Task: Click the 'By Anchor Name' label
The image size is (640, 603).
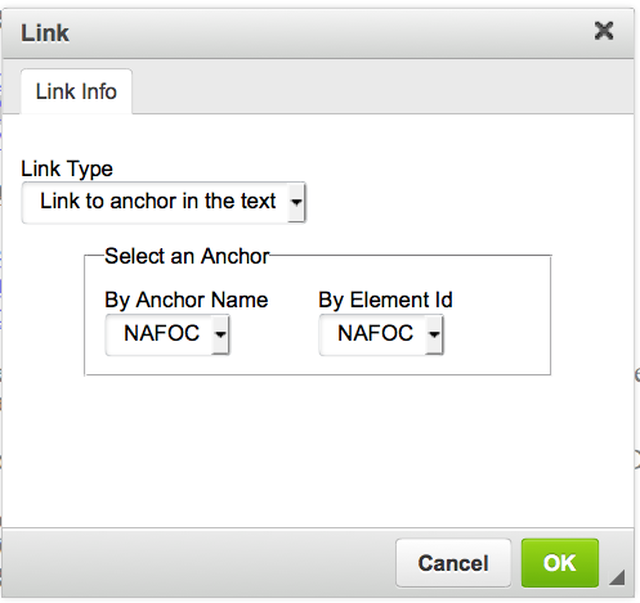Action: [186, 299]
